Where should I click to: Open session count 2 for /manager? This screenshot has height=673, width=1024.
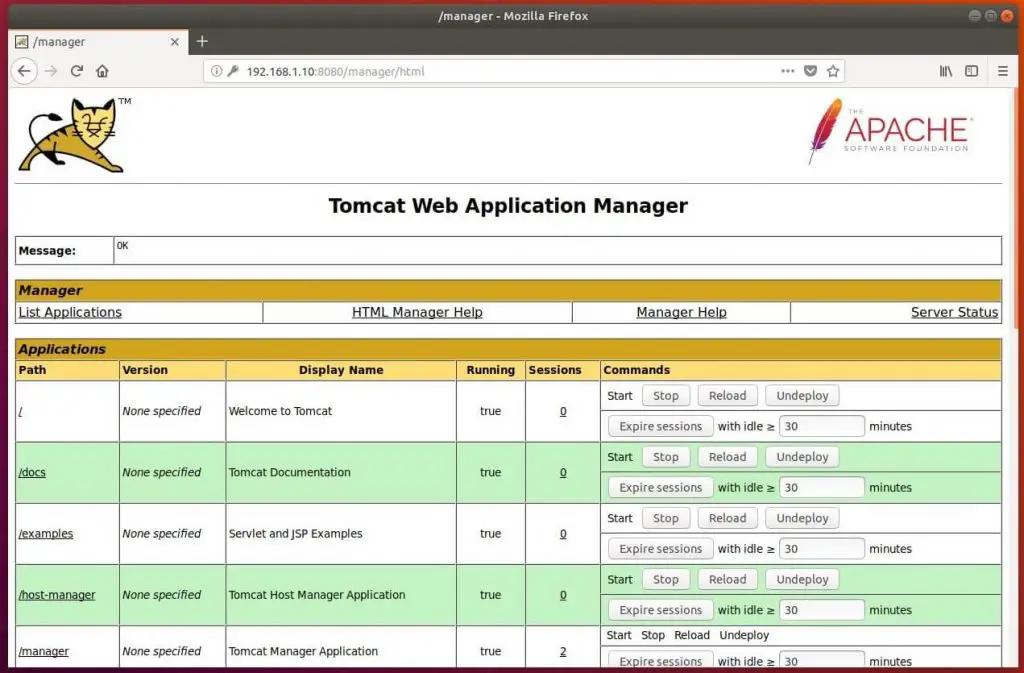coord(563,651)
